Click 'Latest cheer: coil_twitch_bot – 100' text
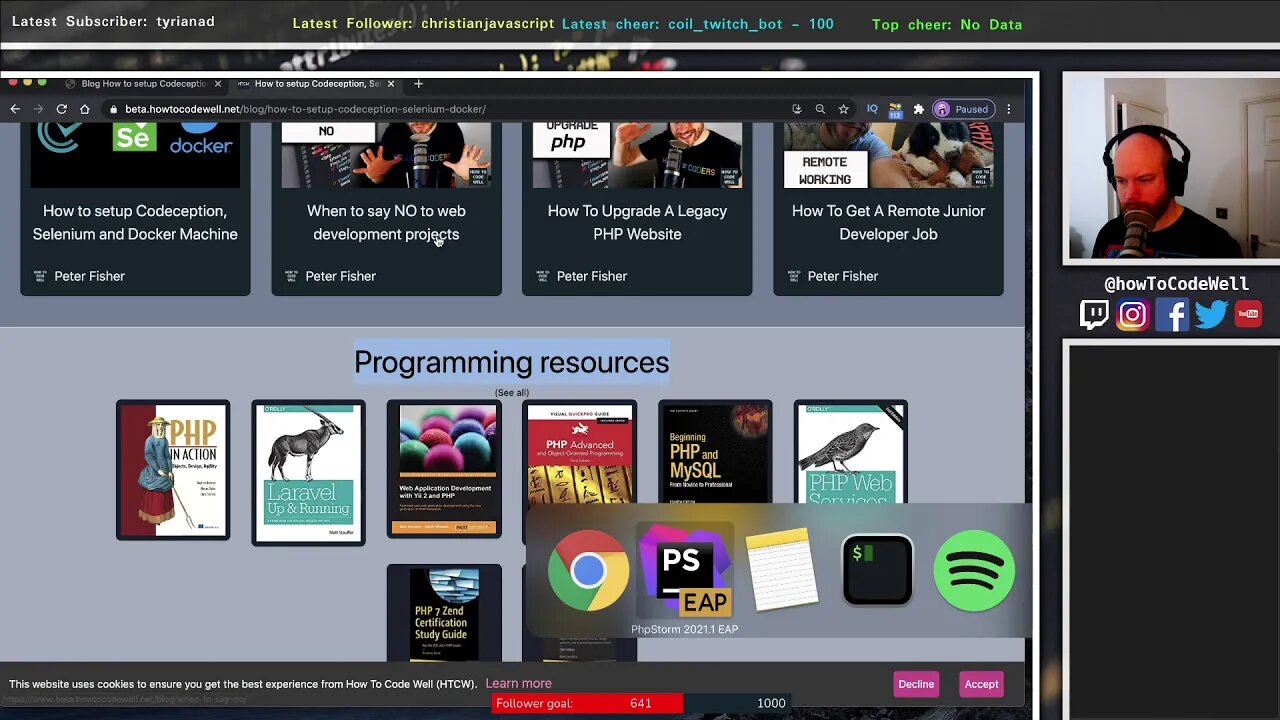 pos(698,24)
